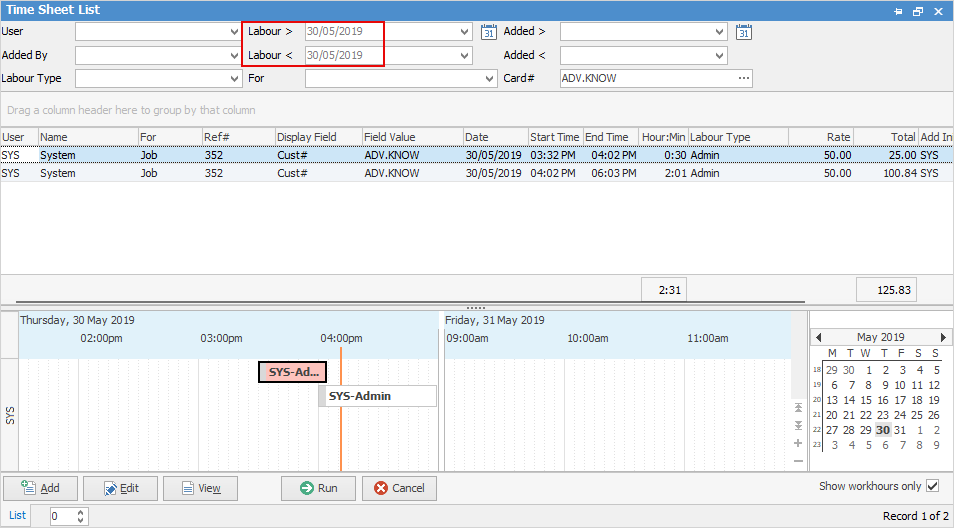Click the Cancel button

(x=399, y=488)
